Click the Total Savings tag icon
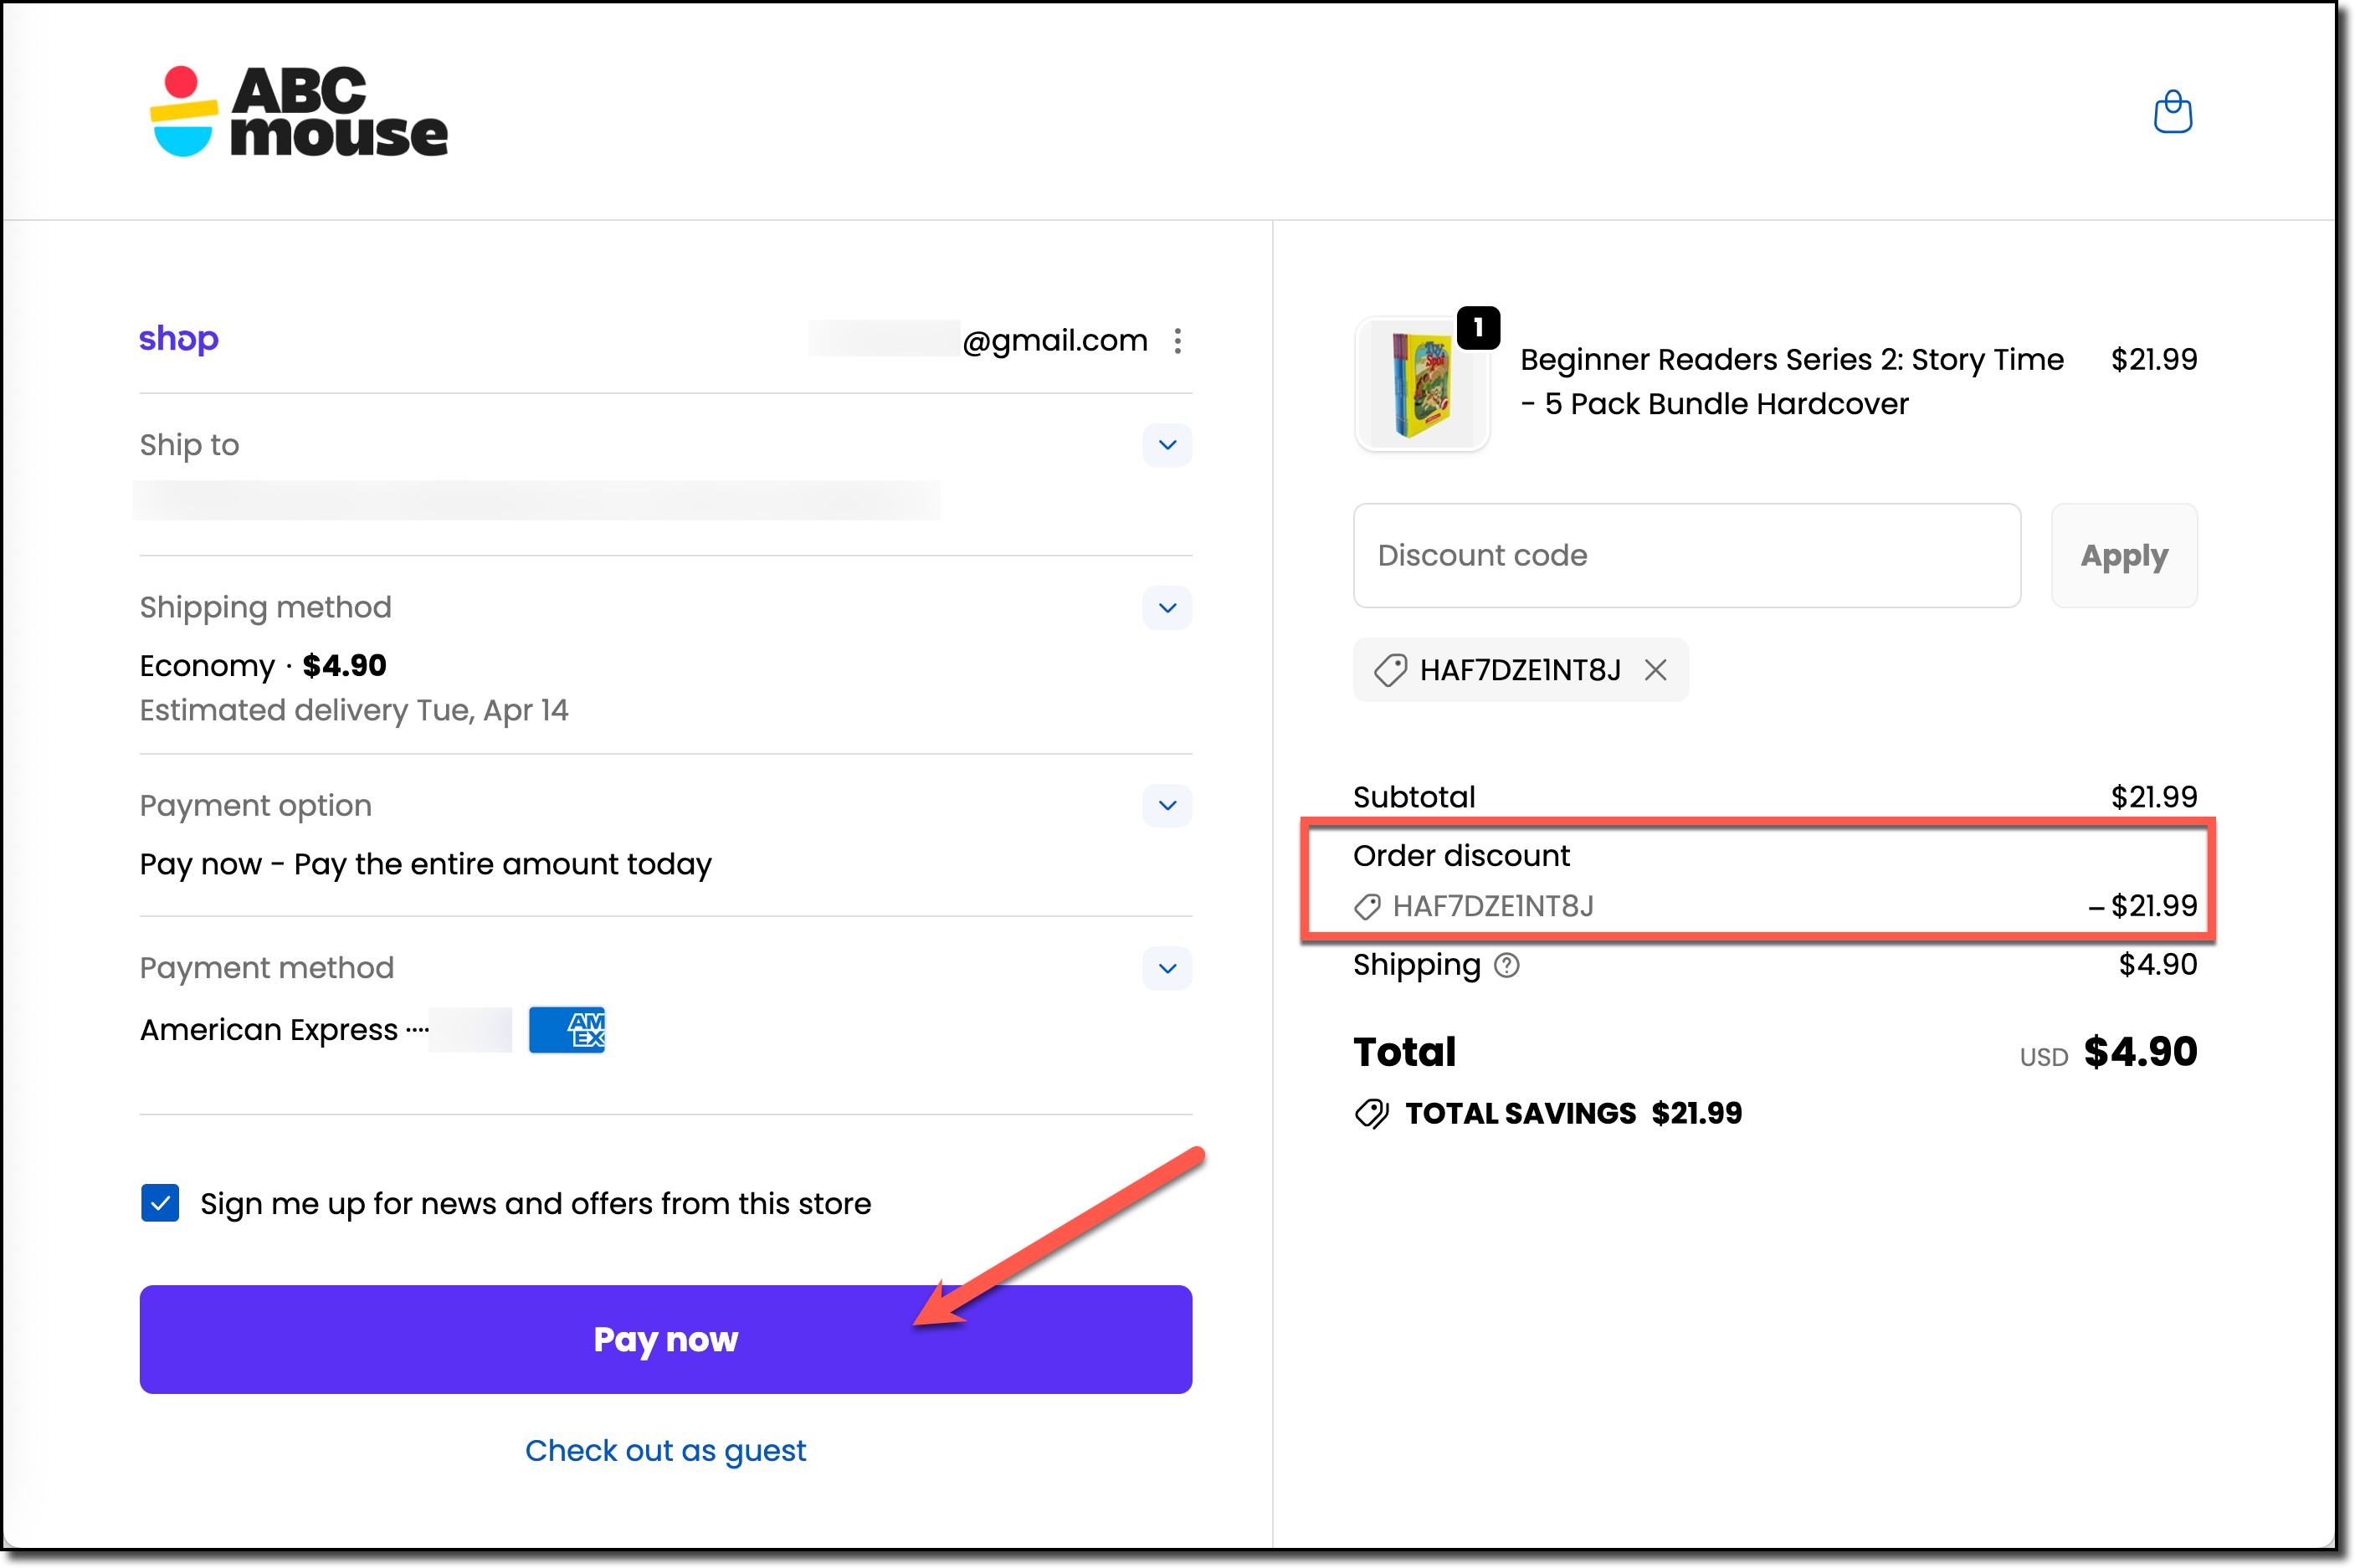 (1371, 1113)
